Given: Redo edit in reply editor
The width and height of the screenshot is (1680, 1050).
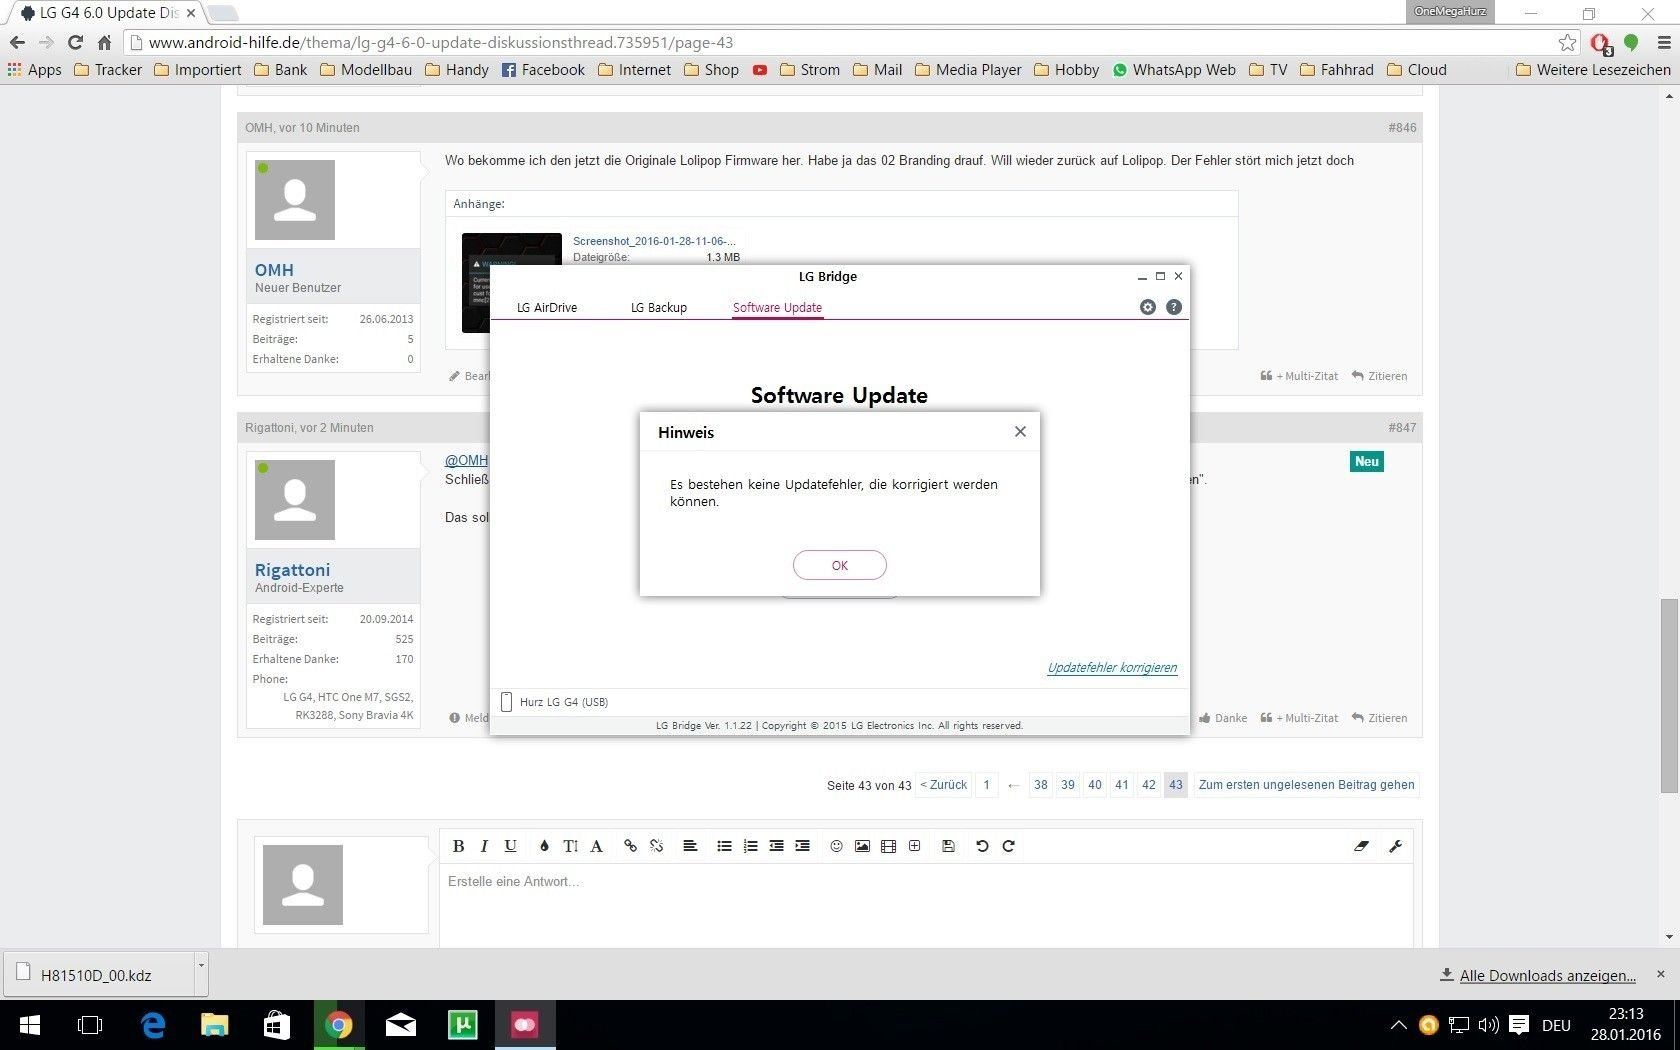Looking at the screenshot, I should coord(1008,846).
